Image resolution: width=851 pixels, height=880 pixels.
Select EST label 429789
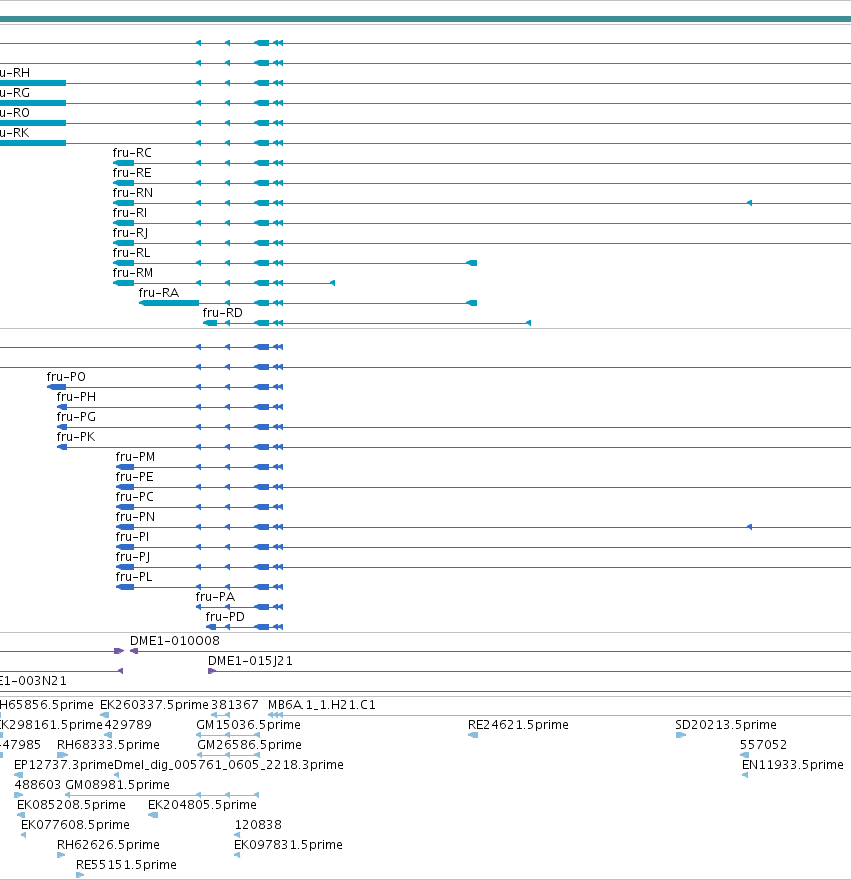[x=128, y=725]
